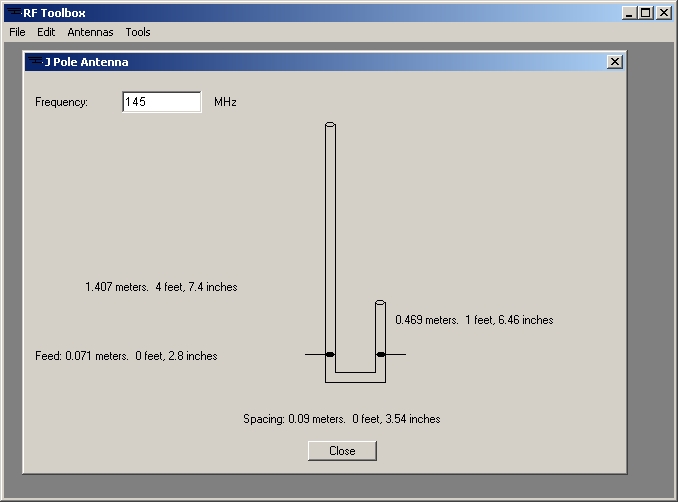This screenshot has height=502, width=678.
Task: Open the File menu
Action: coord(17,32)
